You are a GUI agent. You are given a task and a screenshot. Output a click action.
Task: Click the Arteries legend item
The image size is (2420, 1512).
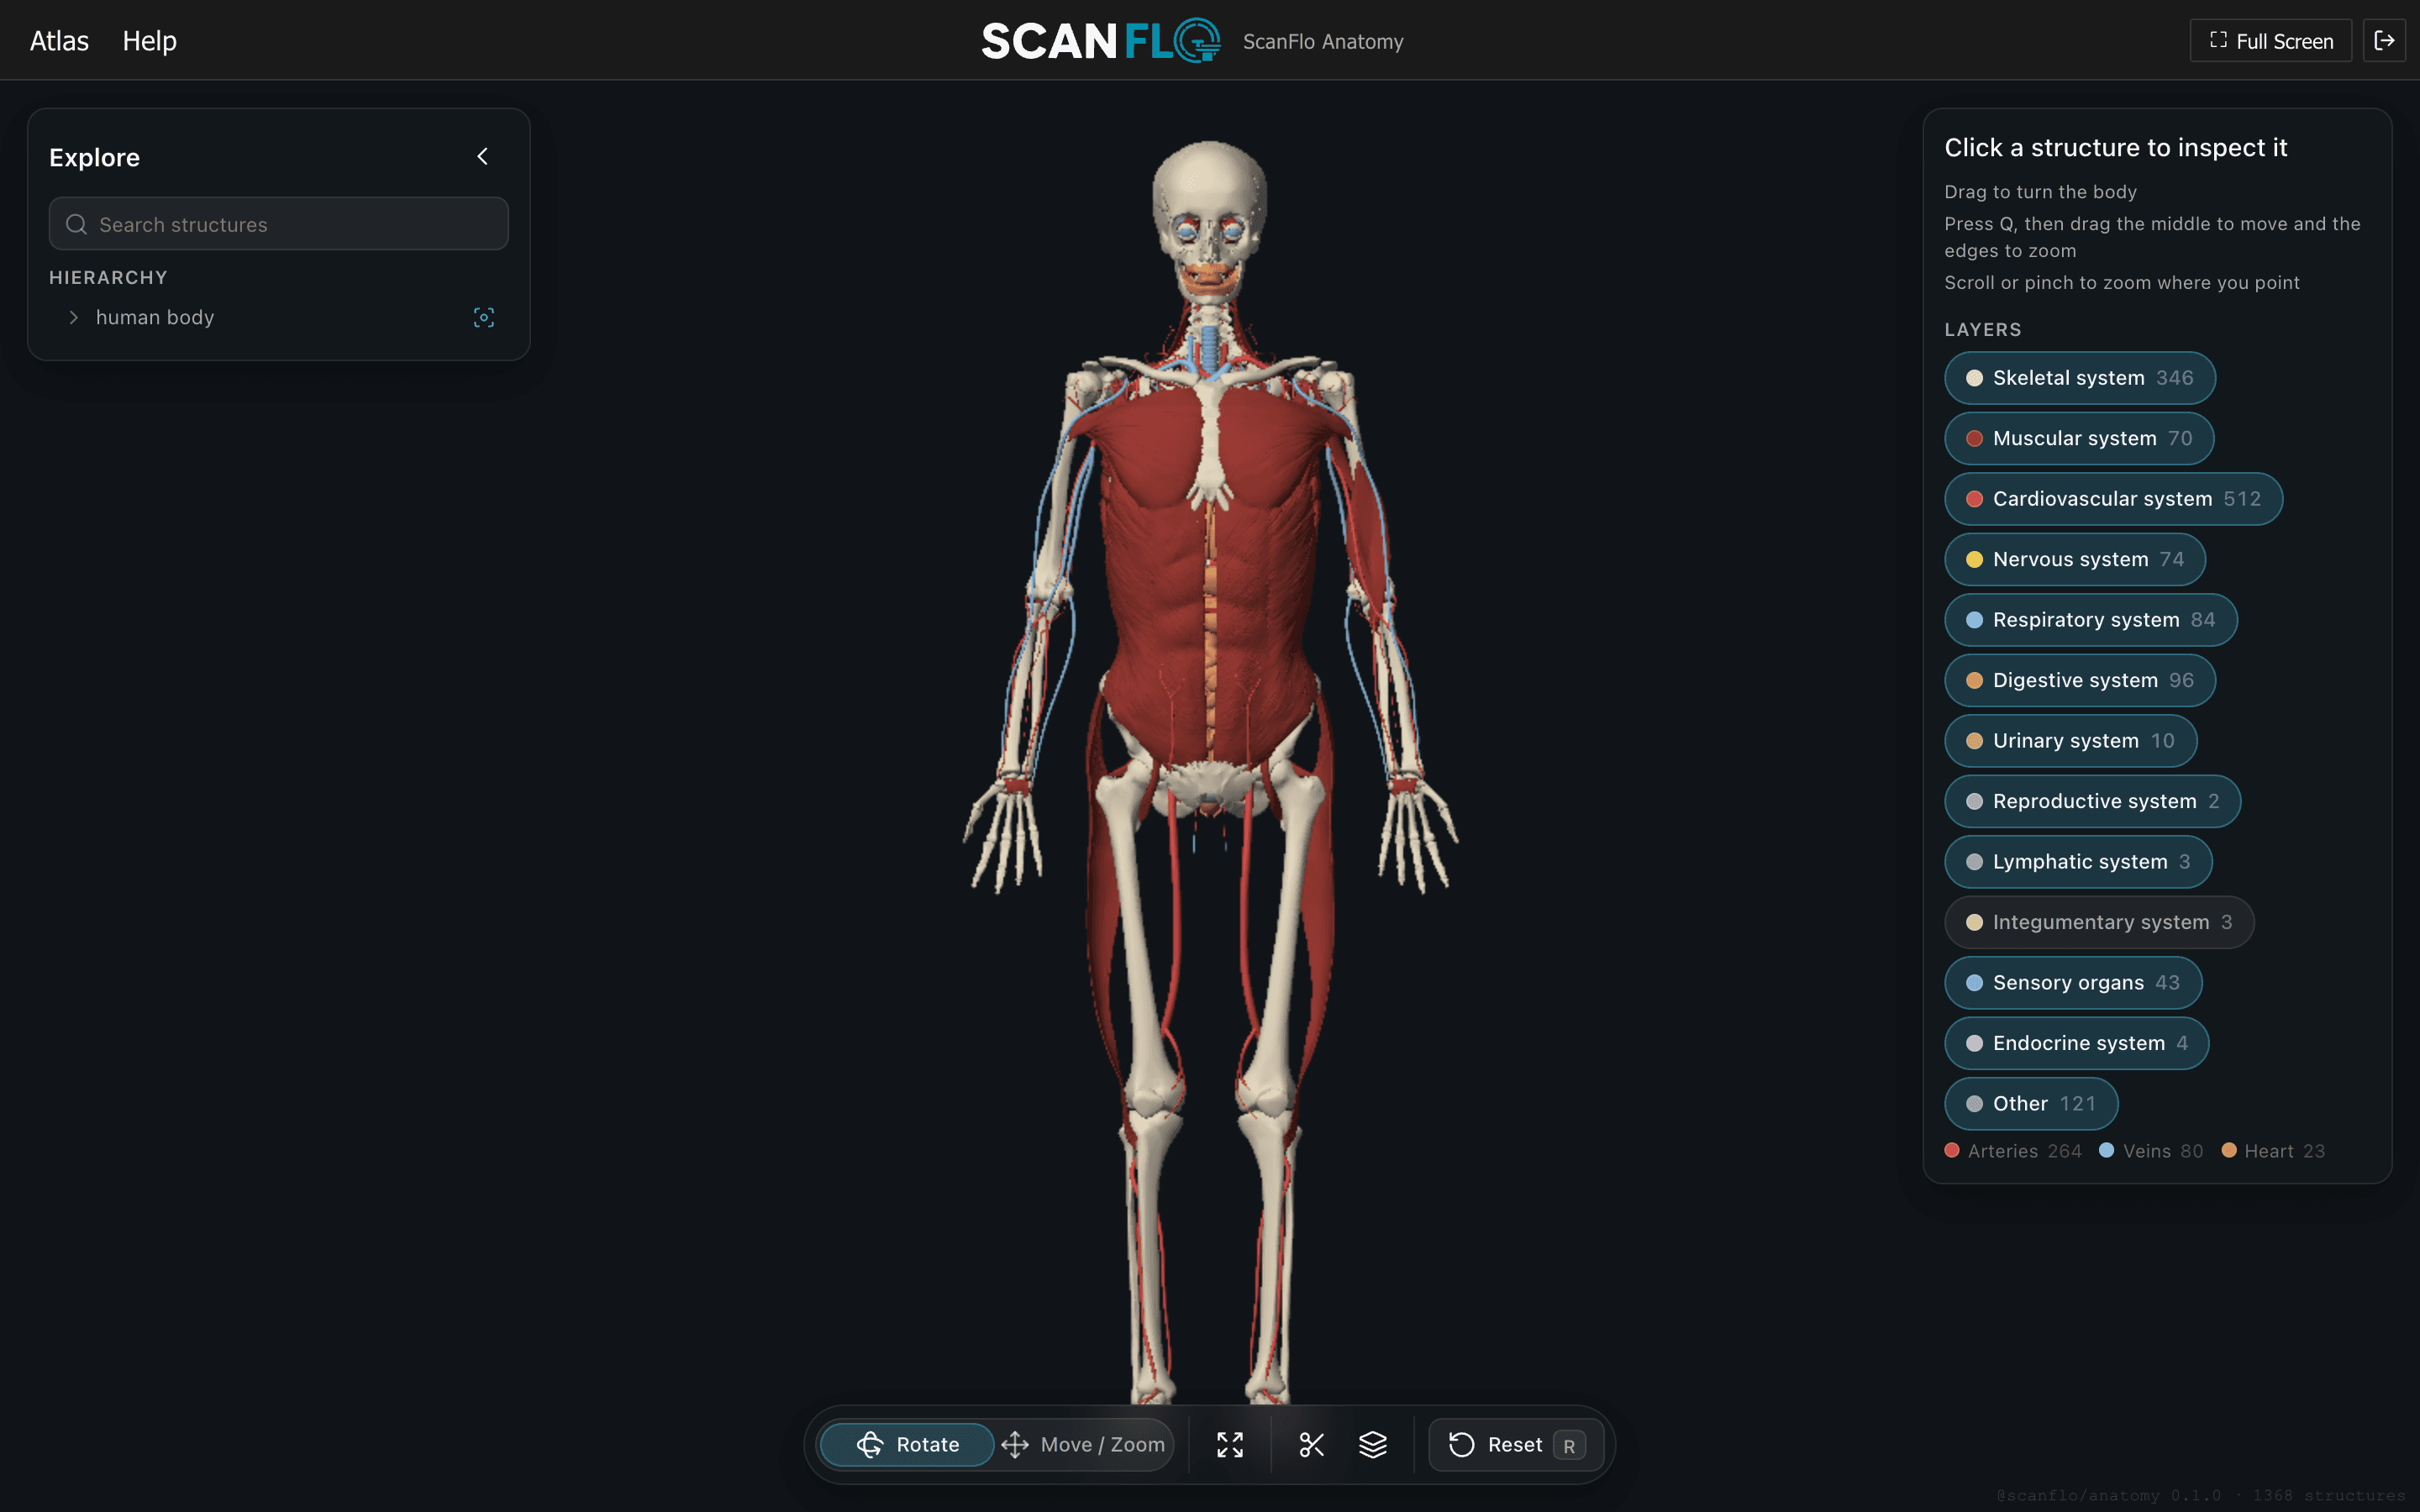coord(2013,1151)
